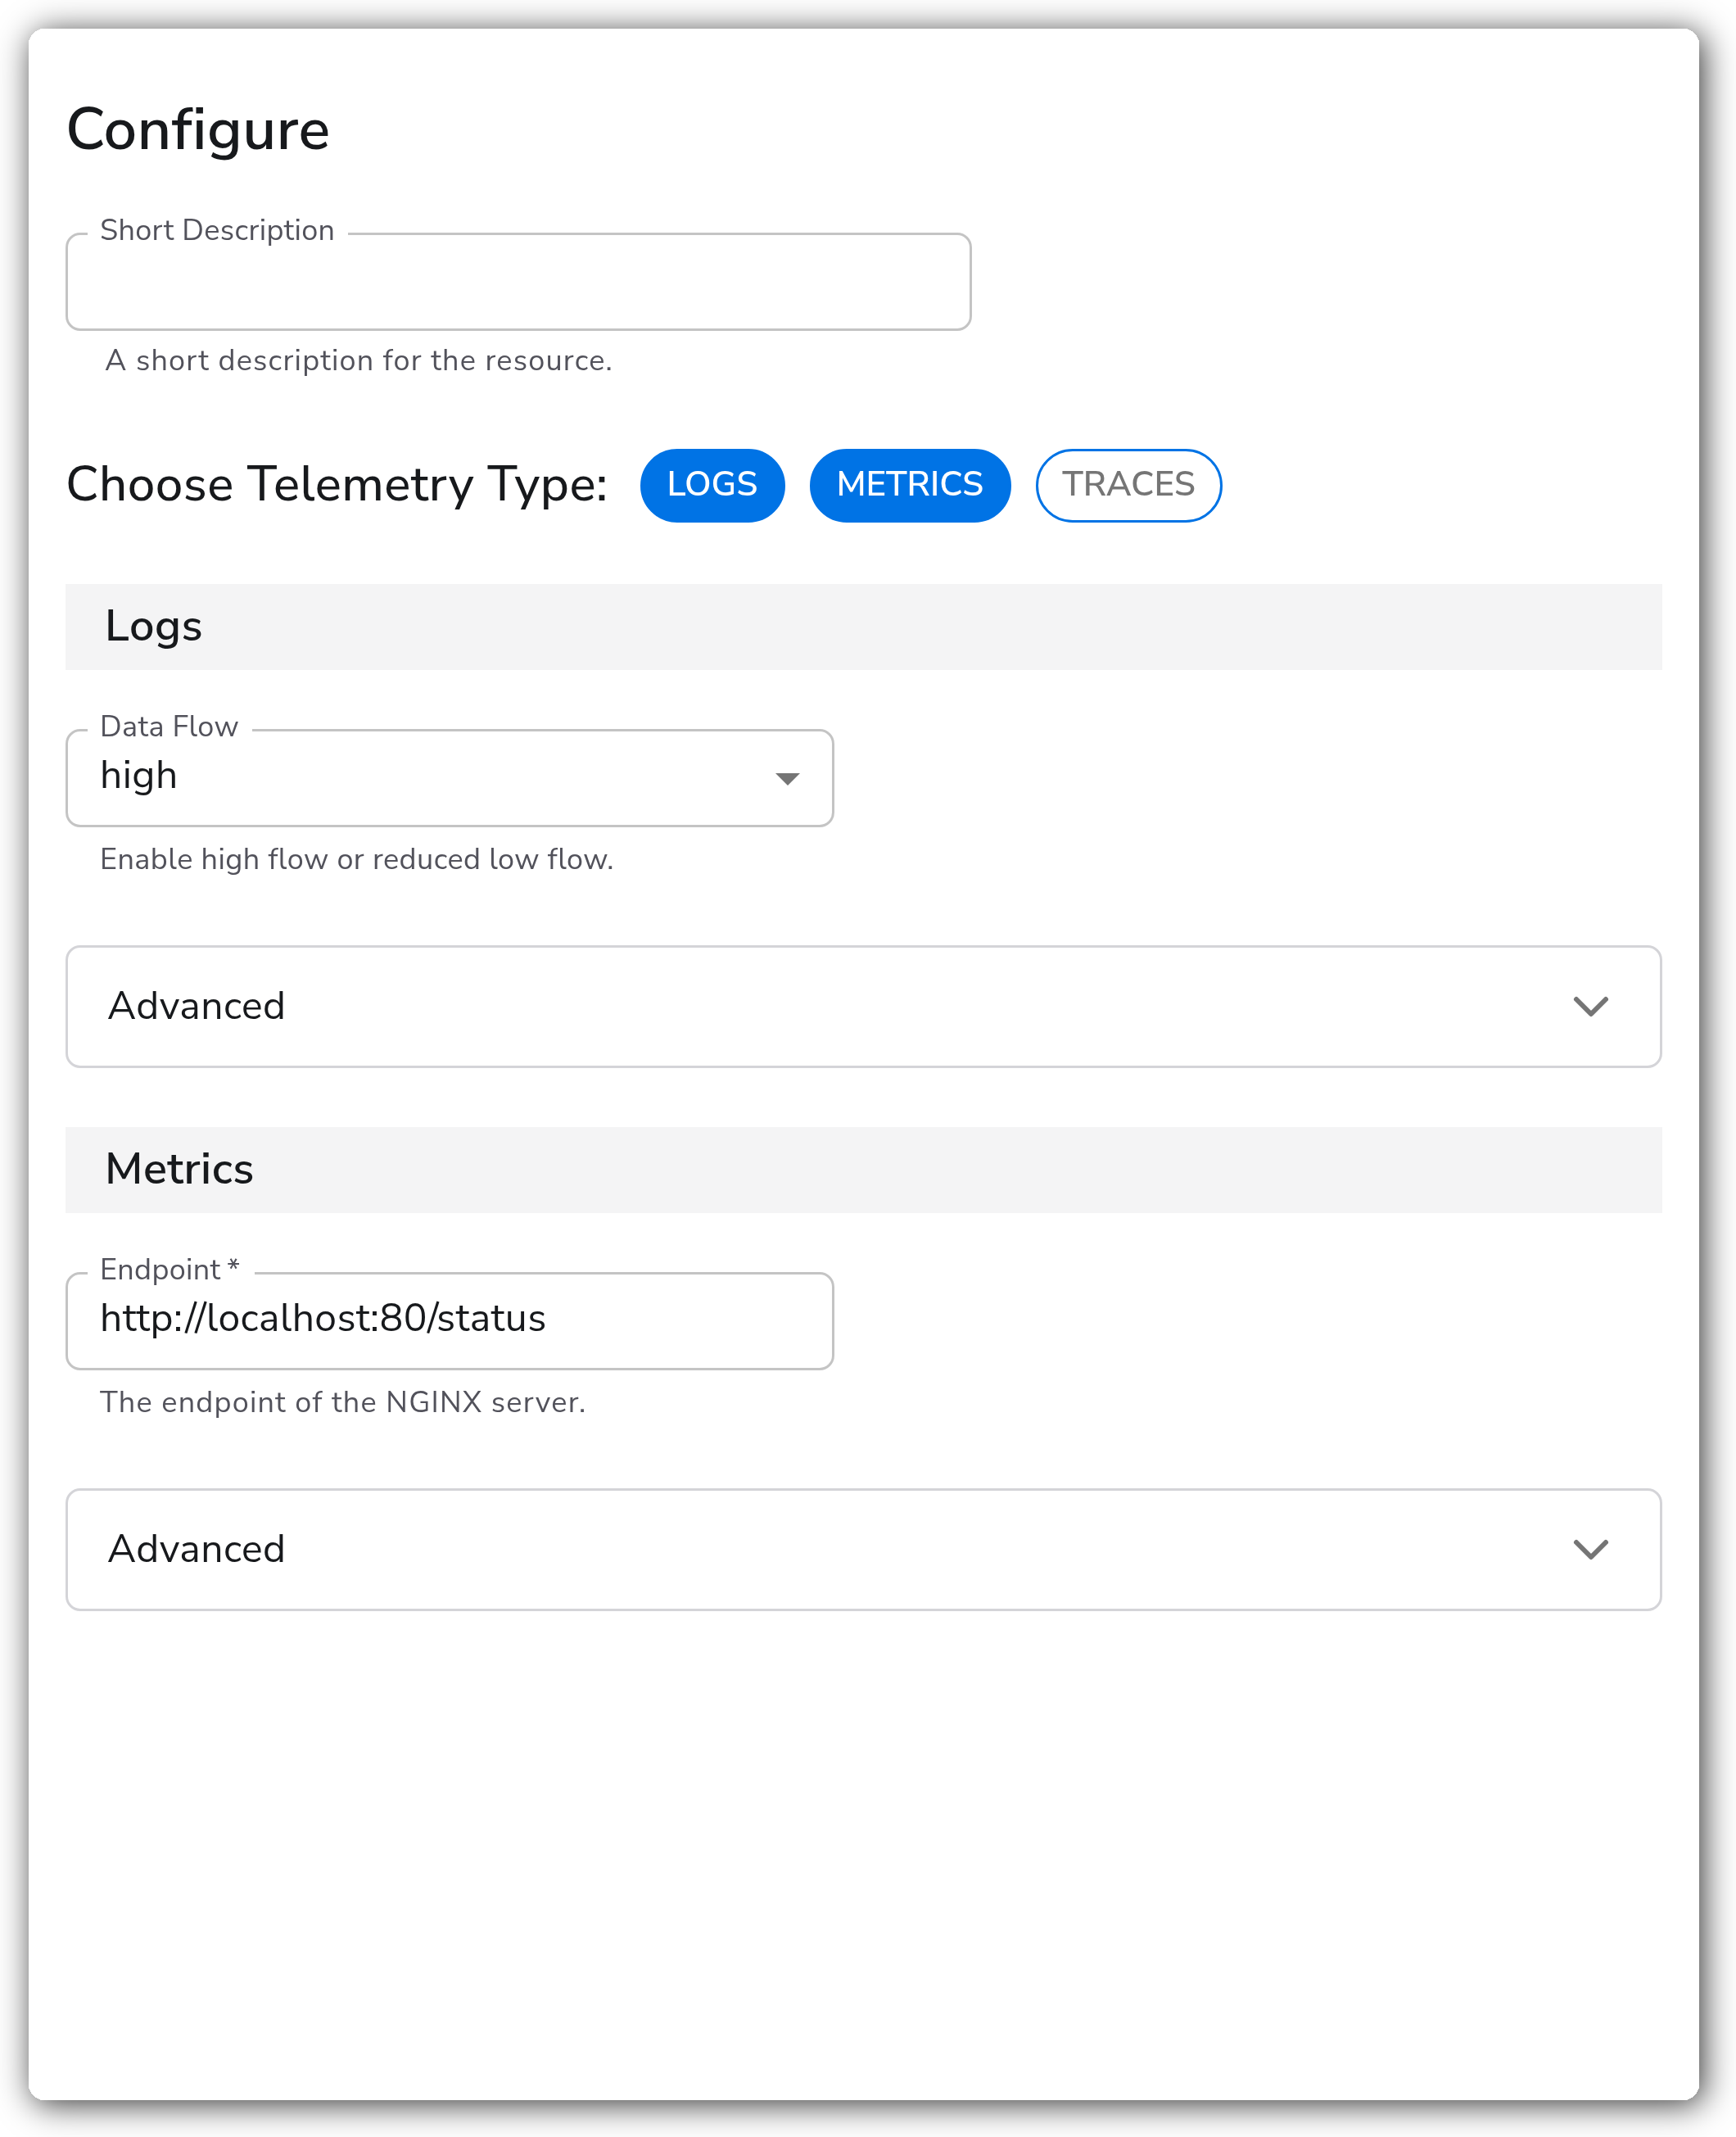Click the Endpoint input field
Screen dimensions: 1736x2137
(x=449, y=1320)
